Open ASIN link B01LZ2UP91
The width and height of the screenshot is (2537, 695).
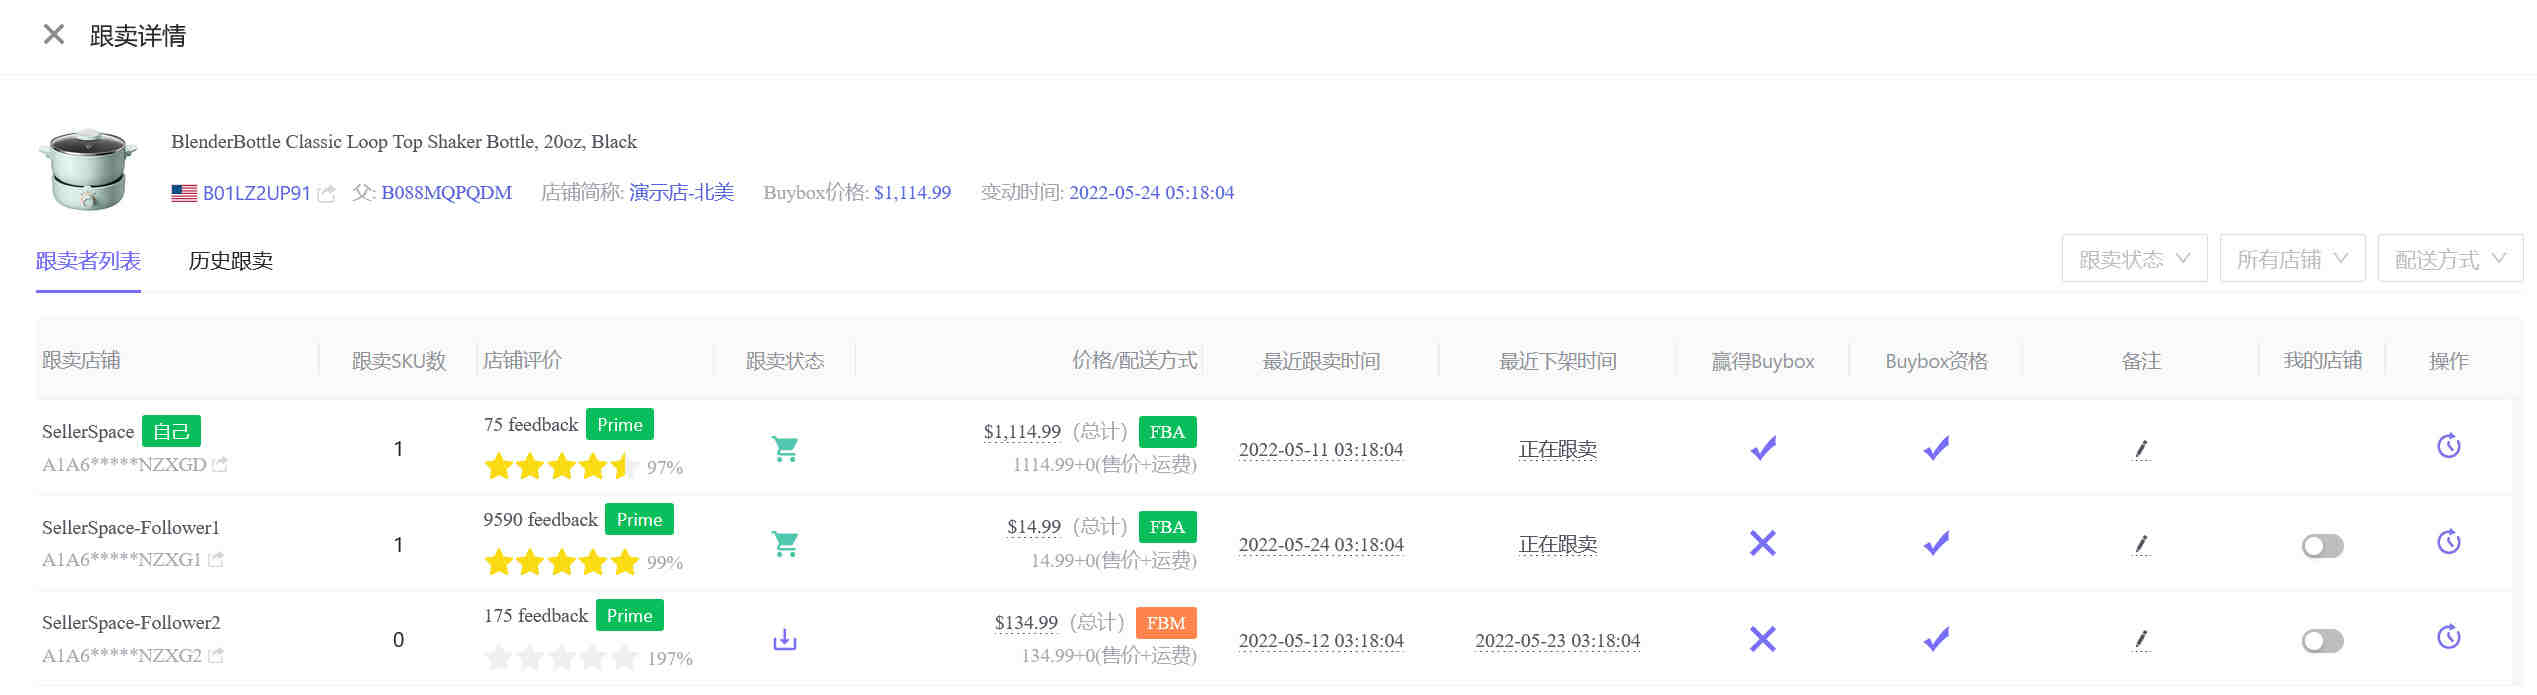coord(257,193)
